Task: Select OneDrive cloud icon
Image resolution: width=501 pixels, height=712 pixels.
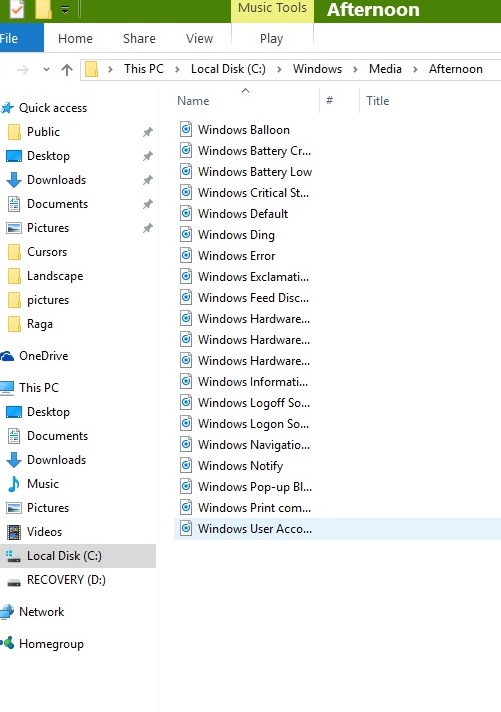Action: point(7,356)
